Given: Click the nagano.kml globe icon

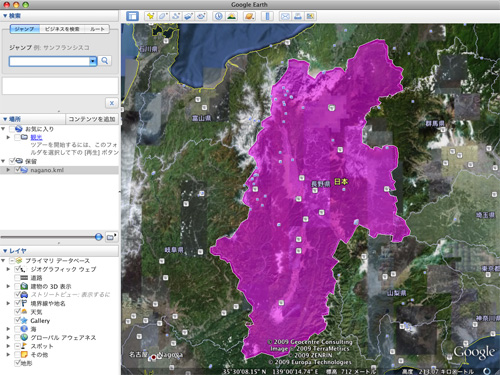Looking at the screenshot, I should pos(24,170).
